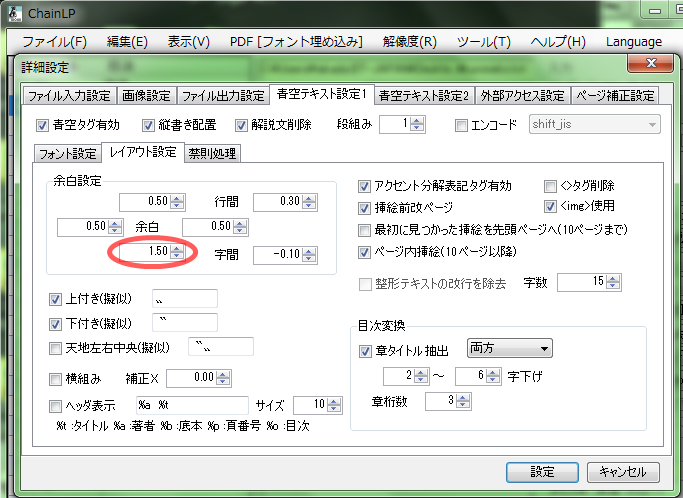683x498 pixels.
Task: Toggle 解説文削除 checkbox
Action: tap(241, 125)
